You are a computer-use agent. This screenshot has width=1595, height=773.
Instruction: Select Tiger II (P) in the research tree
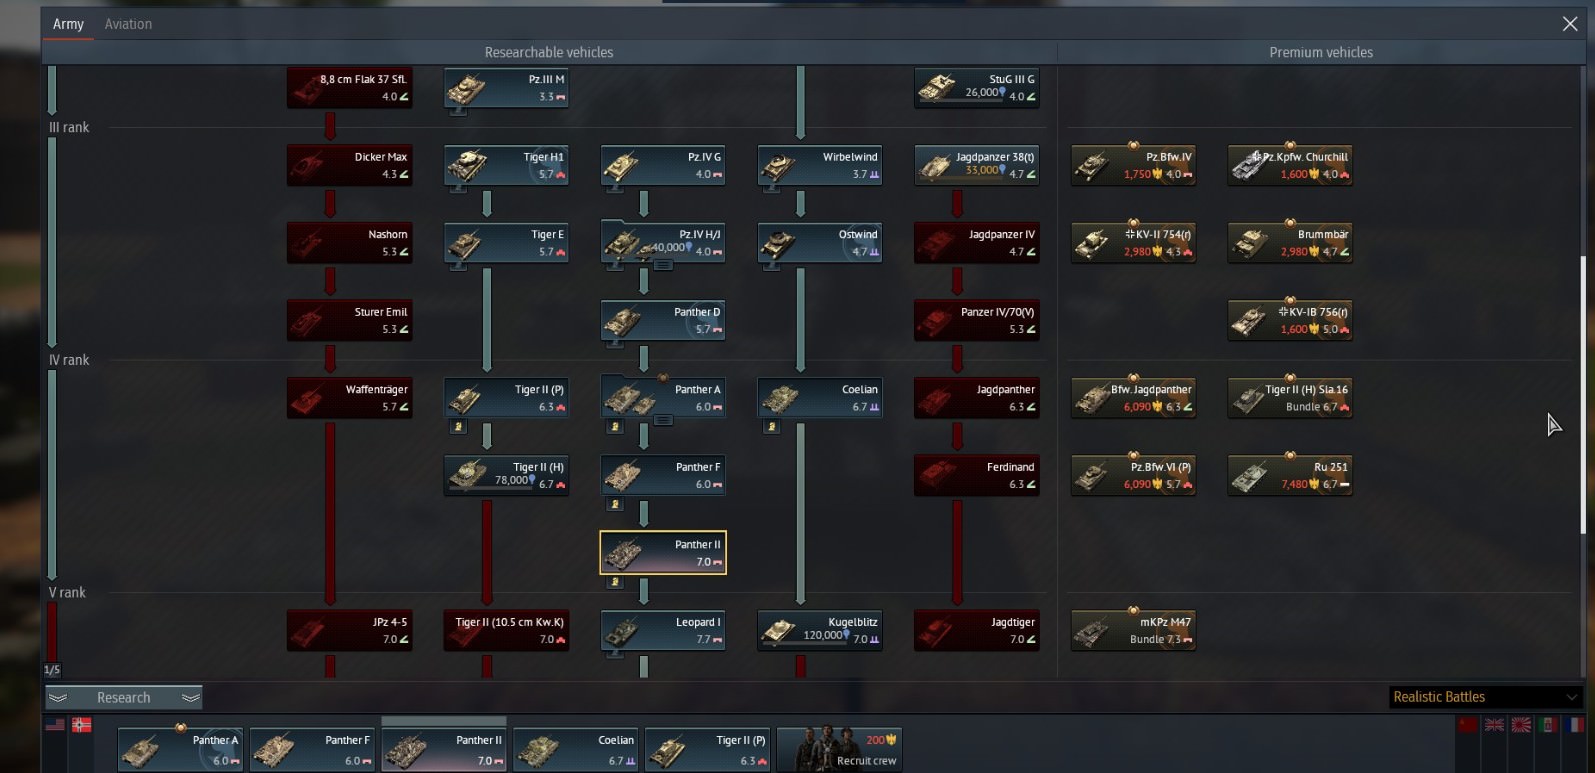coord(506,398)
